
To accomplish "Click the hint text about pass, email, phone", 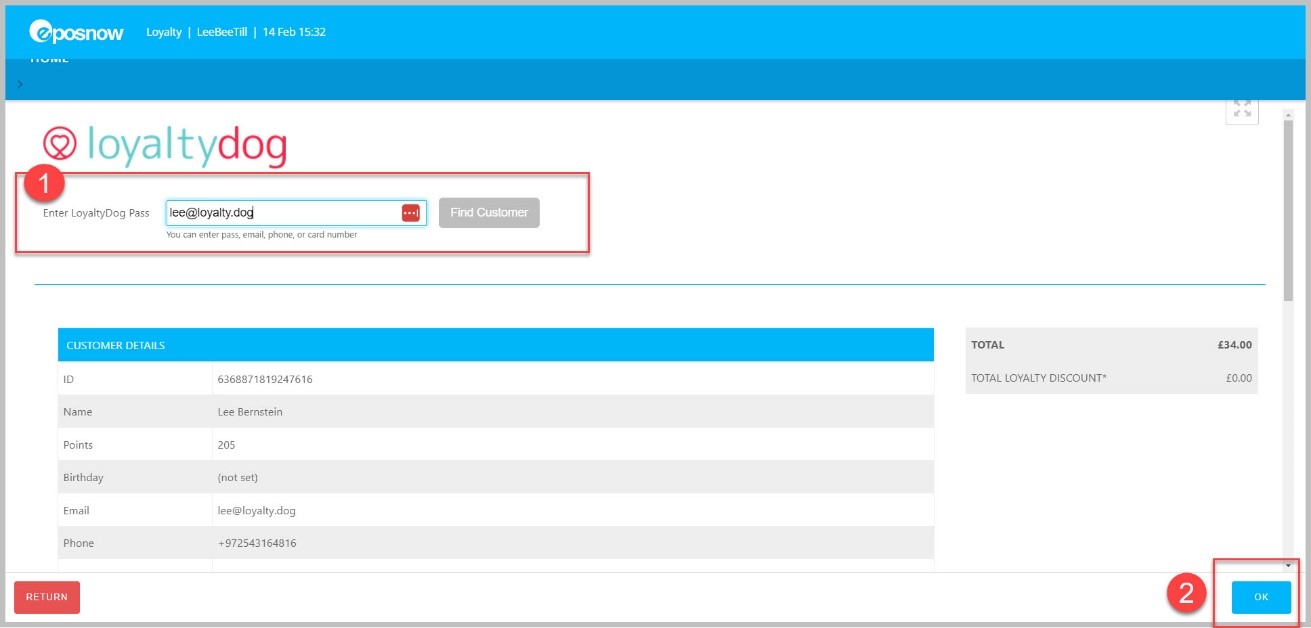I will (262, 235).
